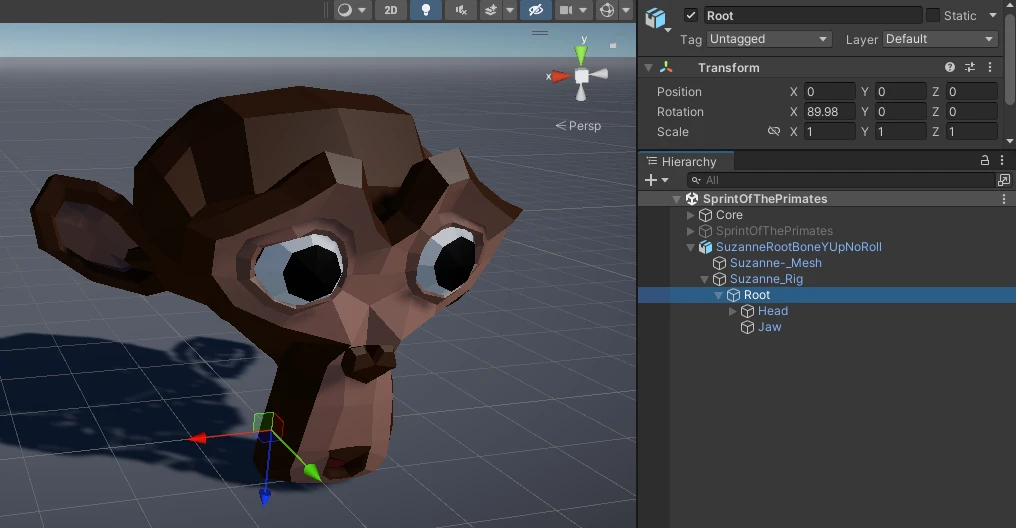Expand the Core object
Image resolution: width=1016 pixels, height=528 pixels.
691,215
